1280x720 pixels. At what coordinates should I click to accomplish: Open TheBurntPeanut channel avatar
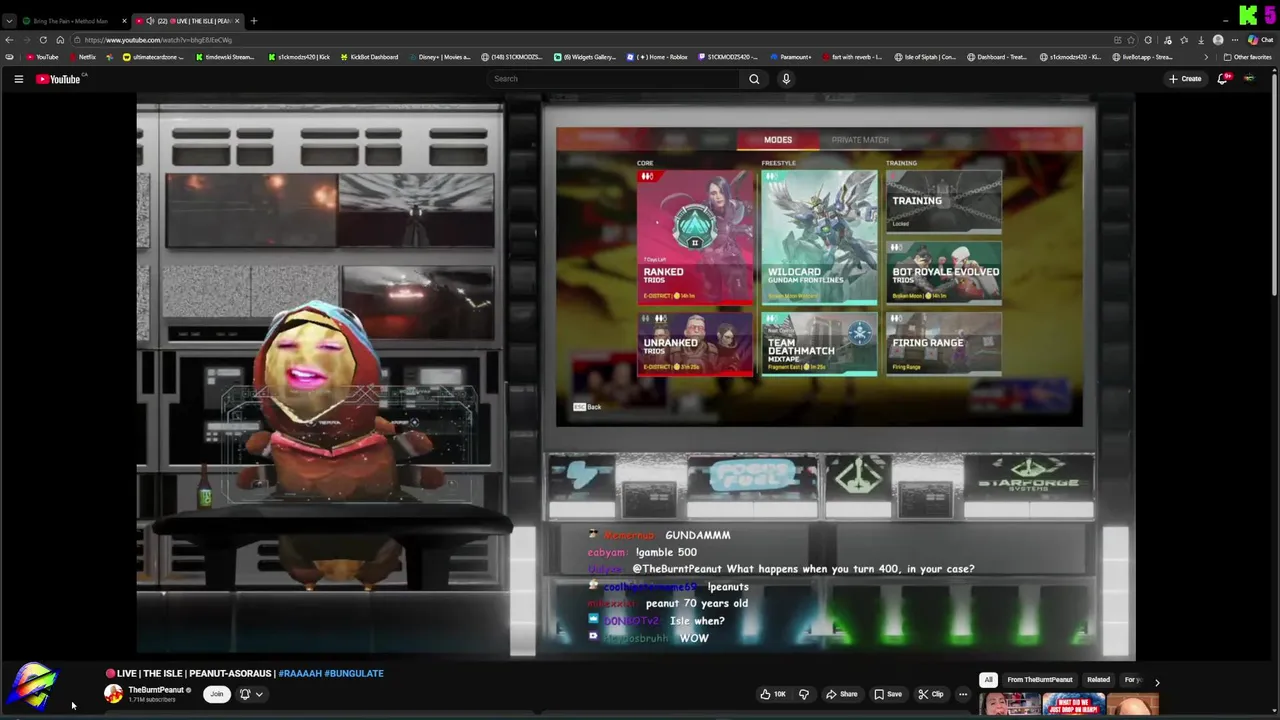coord(114,694)
